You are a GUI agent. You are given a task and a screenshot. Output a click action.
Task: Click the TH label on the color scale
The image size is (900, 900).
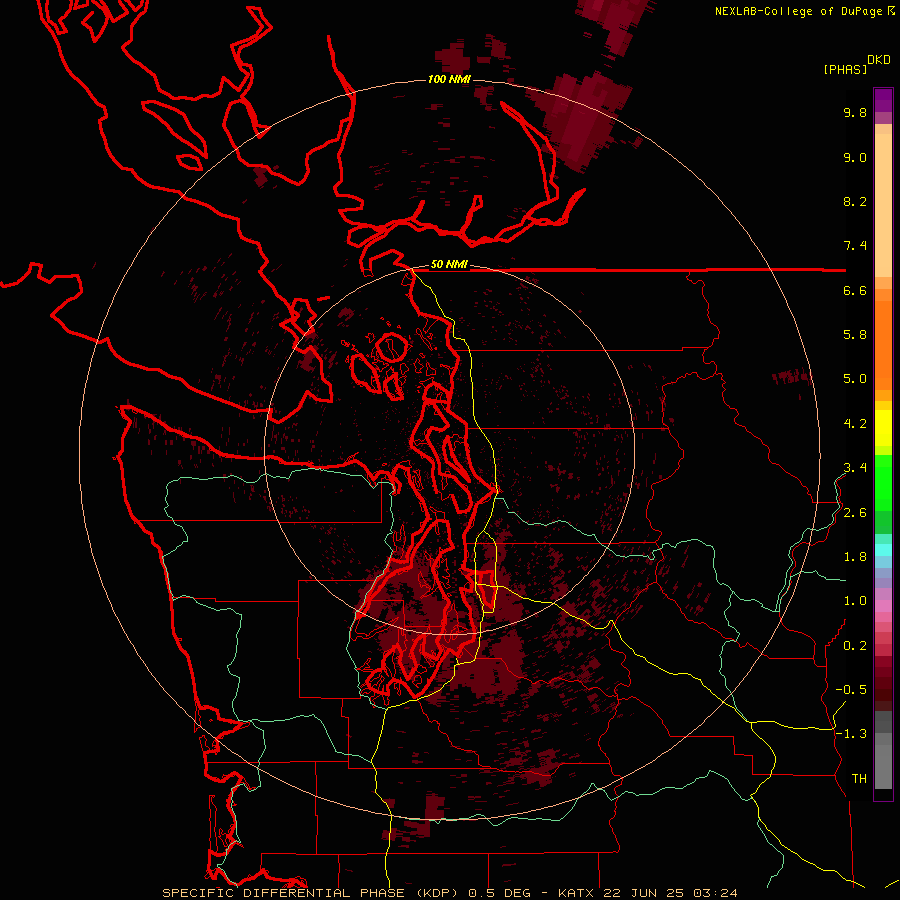pyautogui.click(x=859, y=779)
